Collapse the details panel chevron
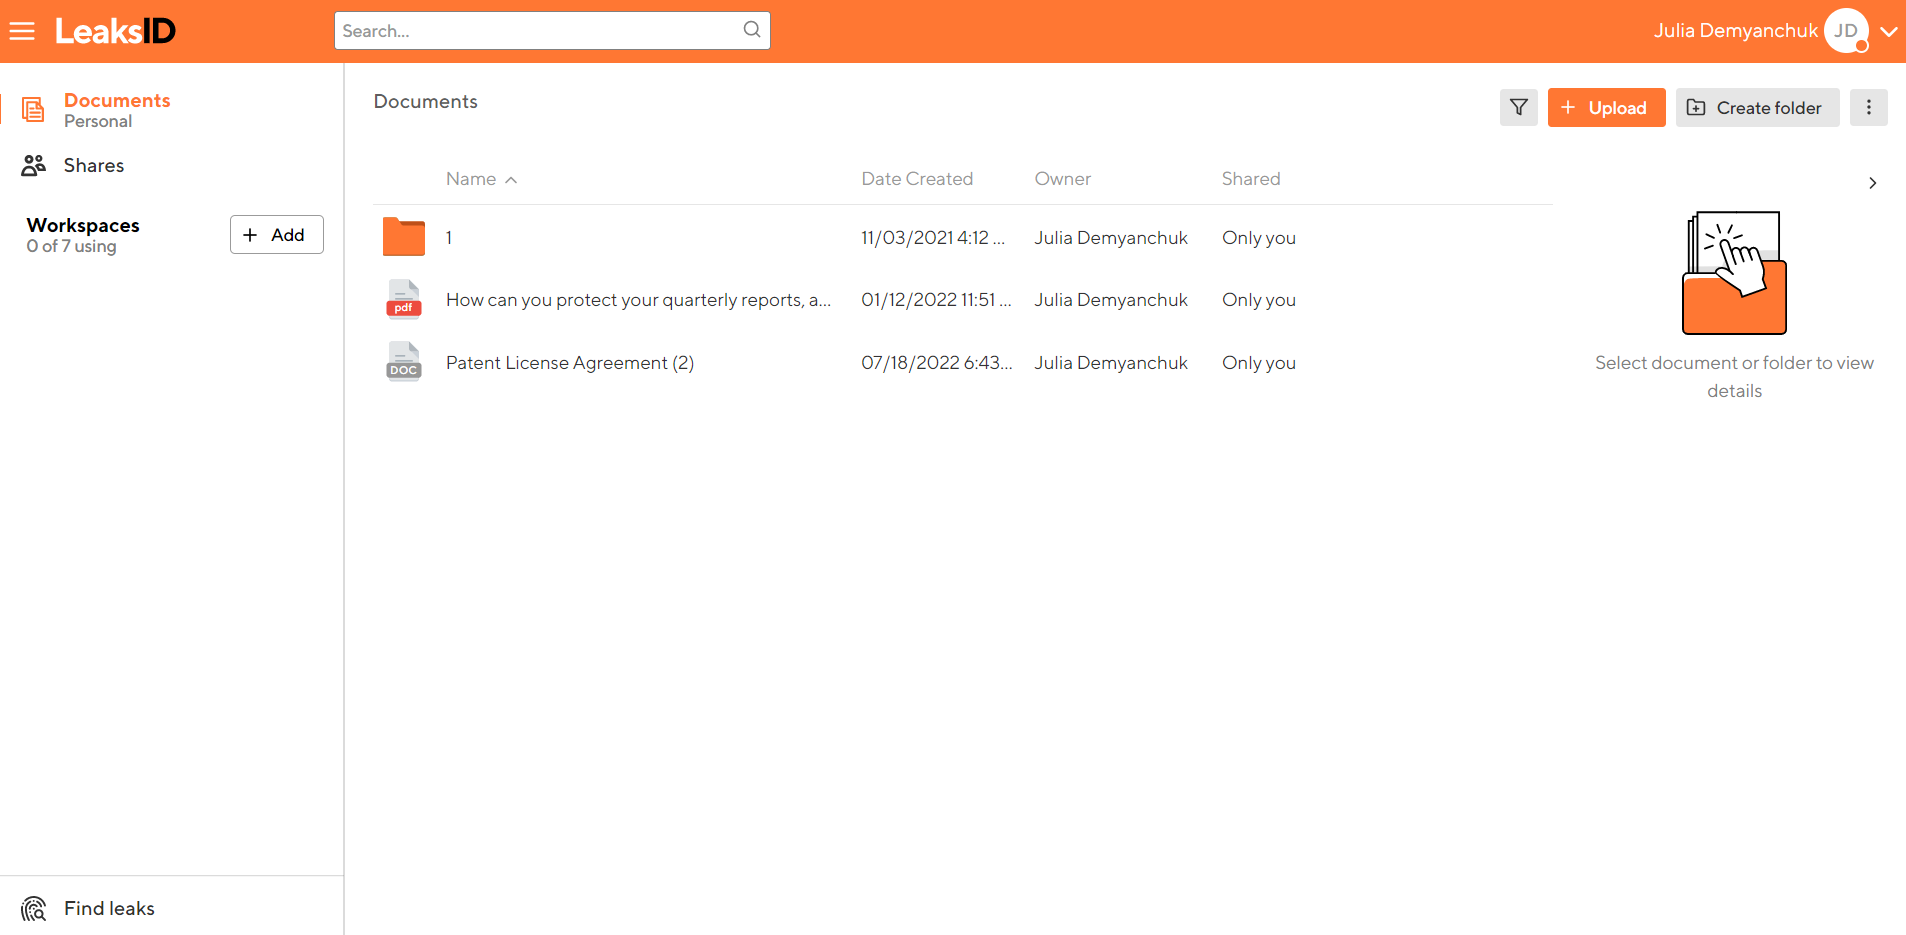The image size is (1906, 935). (1872, 183)
